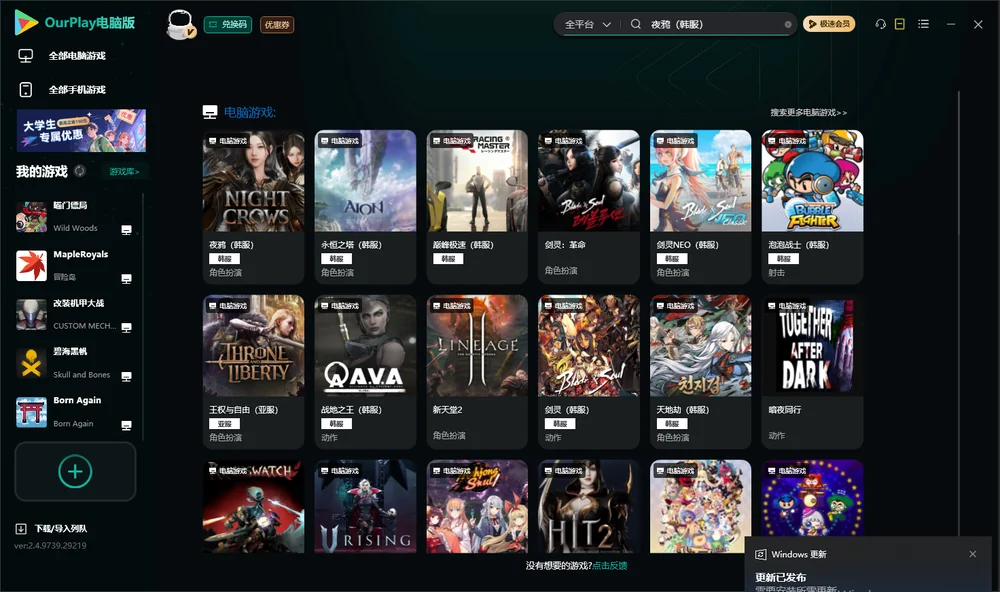The image size is (1000, 592).
Task: Open Born Again in my games list
Action: coord(75,412)
